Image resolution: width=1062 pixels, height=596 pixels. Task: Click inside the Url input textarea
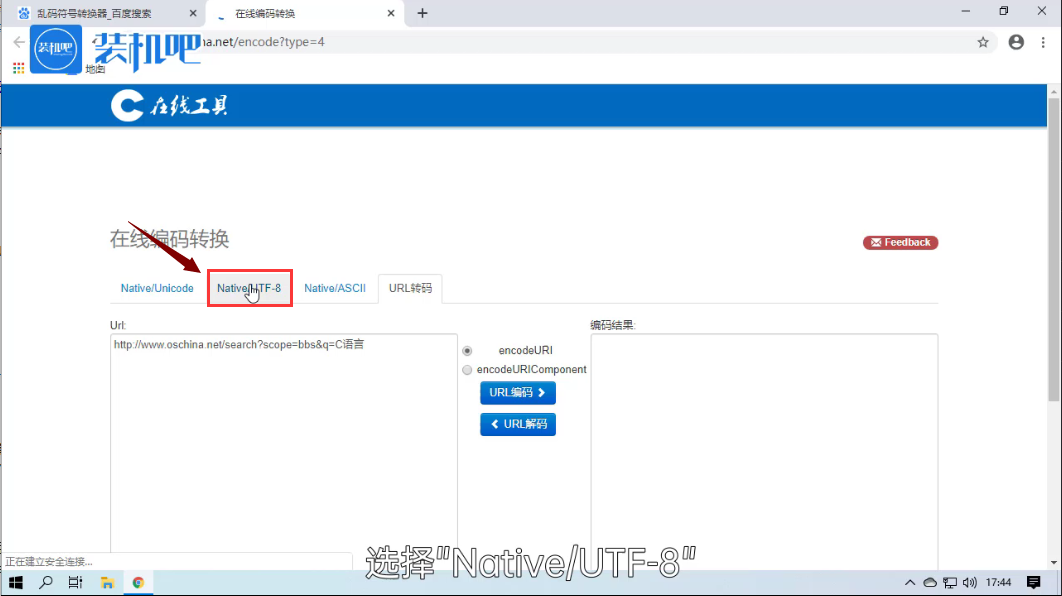(283, 440)
